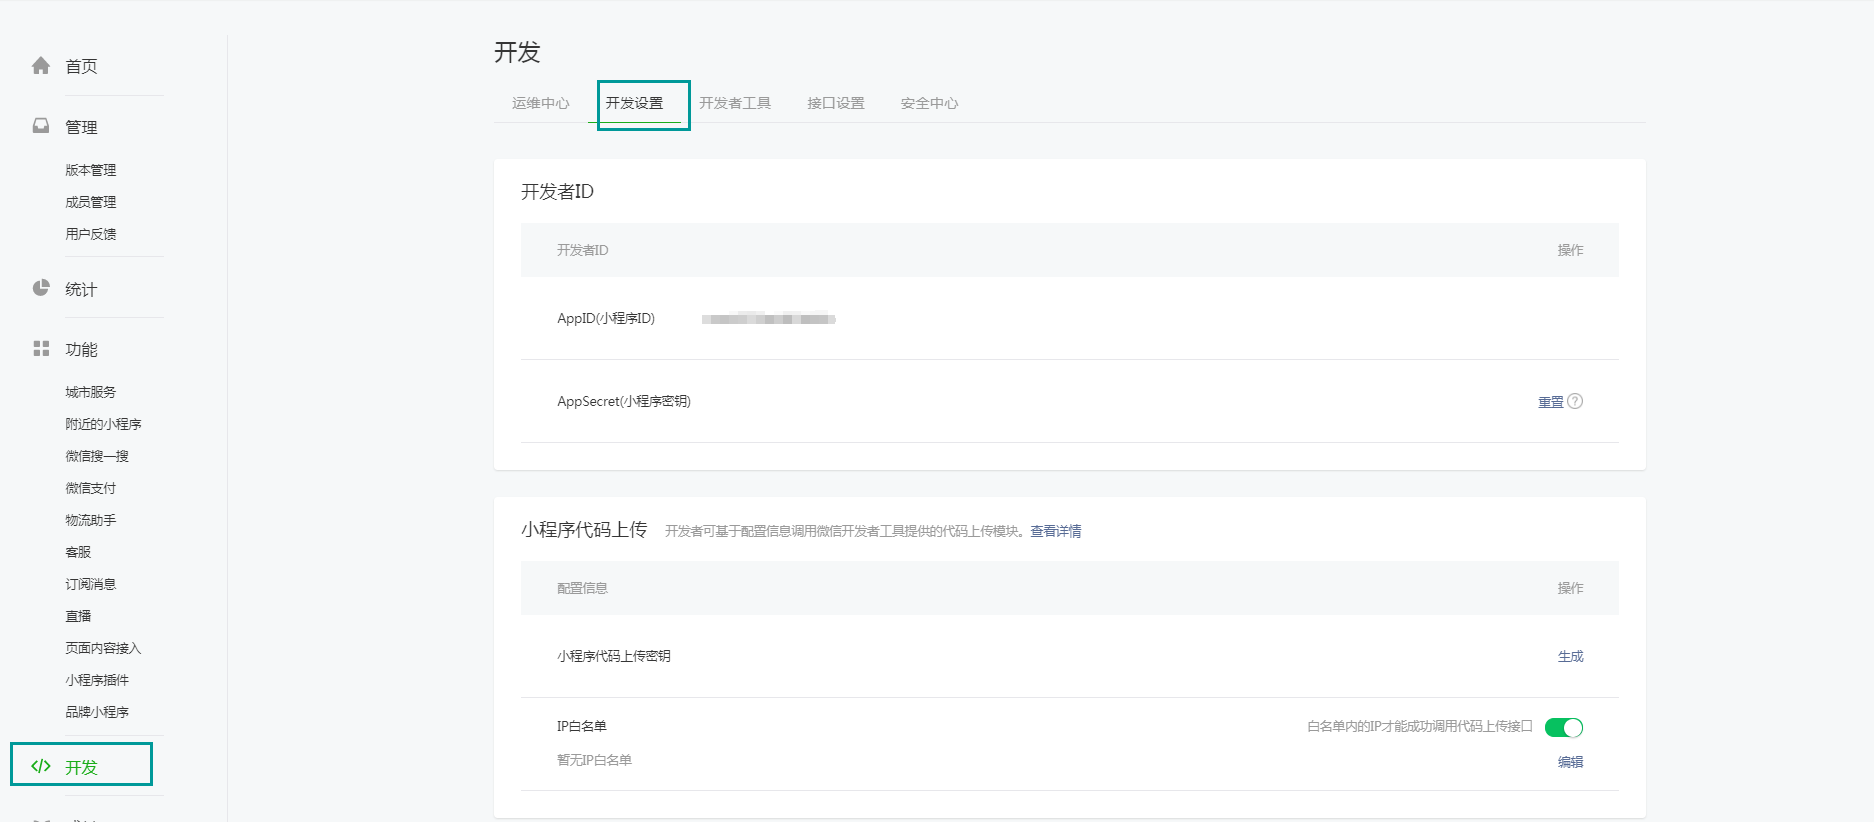Image resolution: width=1874 pixels, height=822 pixels.
Task: Open 统计 section in sidebar
Action: pyautogui.click(x=81, y=289)
